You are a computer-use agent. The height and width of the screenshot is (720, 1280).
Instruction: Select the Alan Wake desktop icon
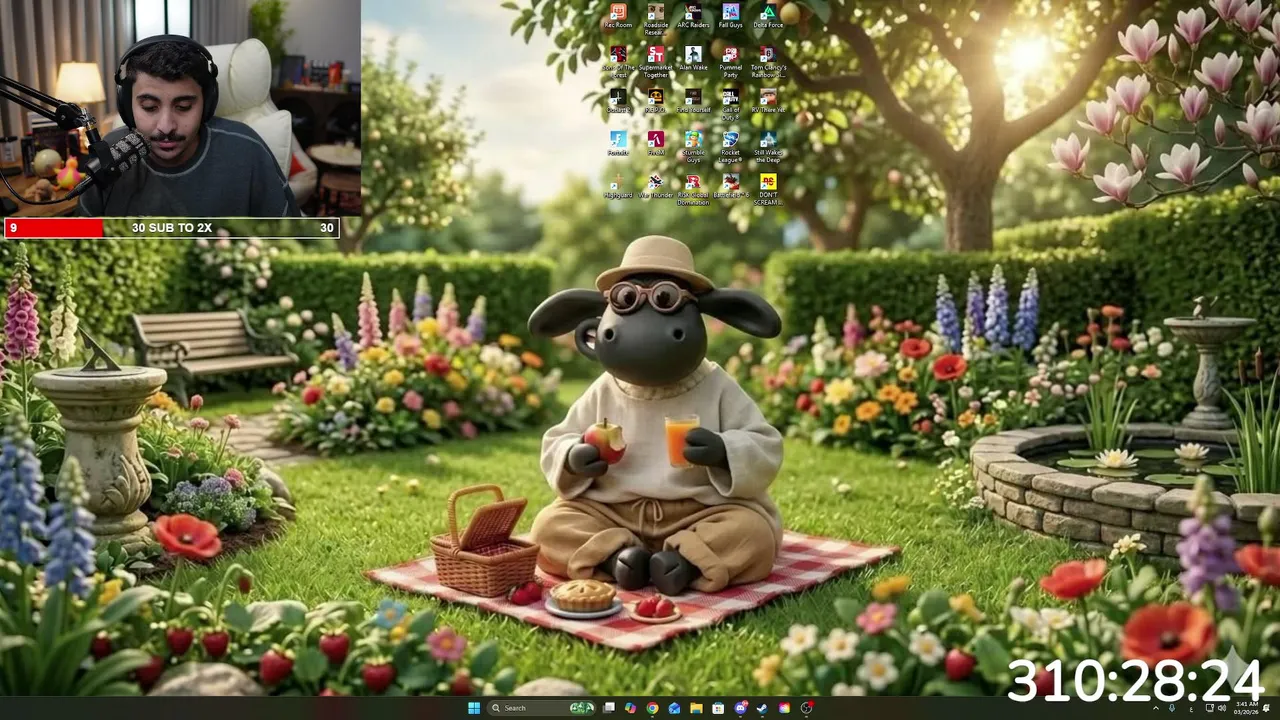click(693, 58)
